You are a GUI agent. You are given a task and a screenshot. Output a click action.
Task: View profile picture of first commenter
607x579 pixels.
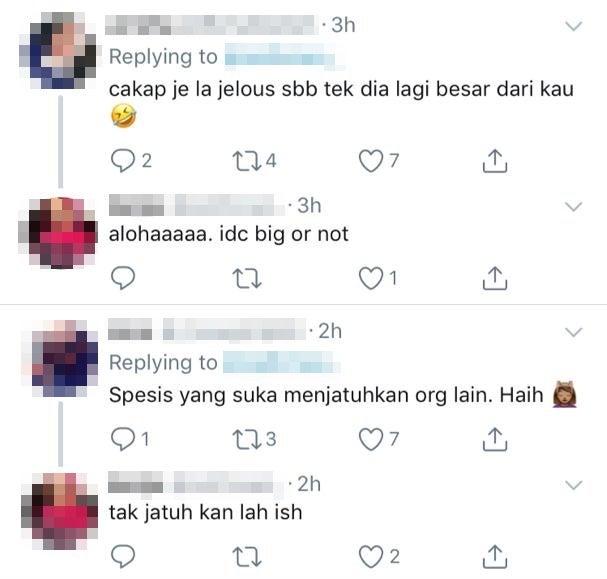point(58,50)
